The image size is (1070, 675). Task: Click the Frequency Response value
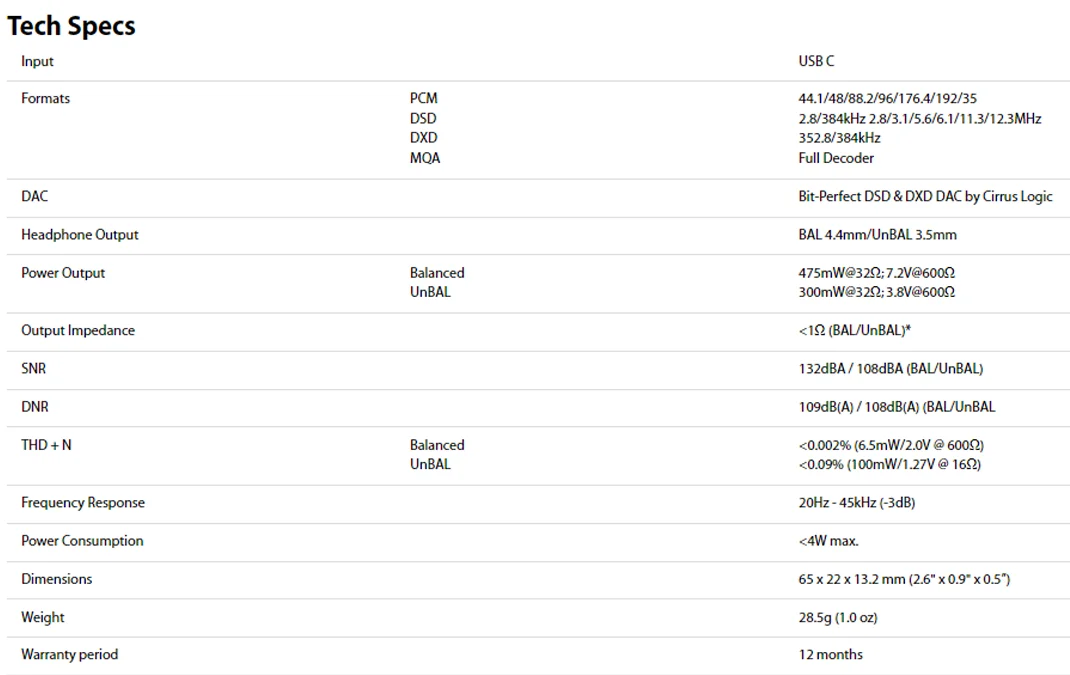(x=856, y=503)
